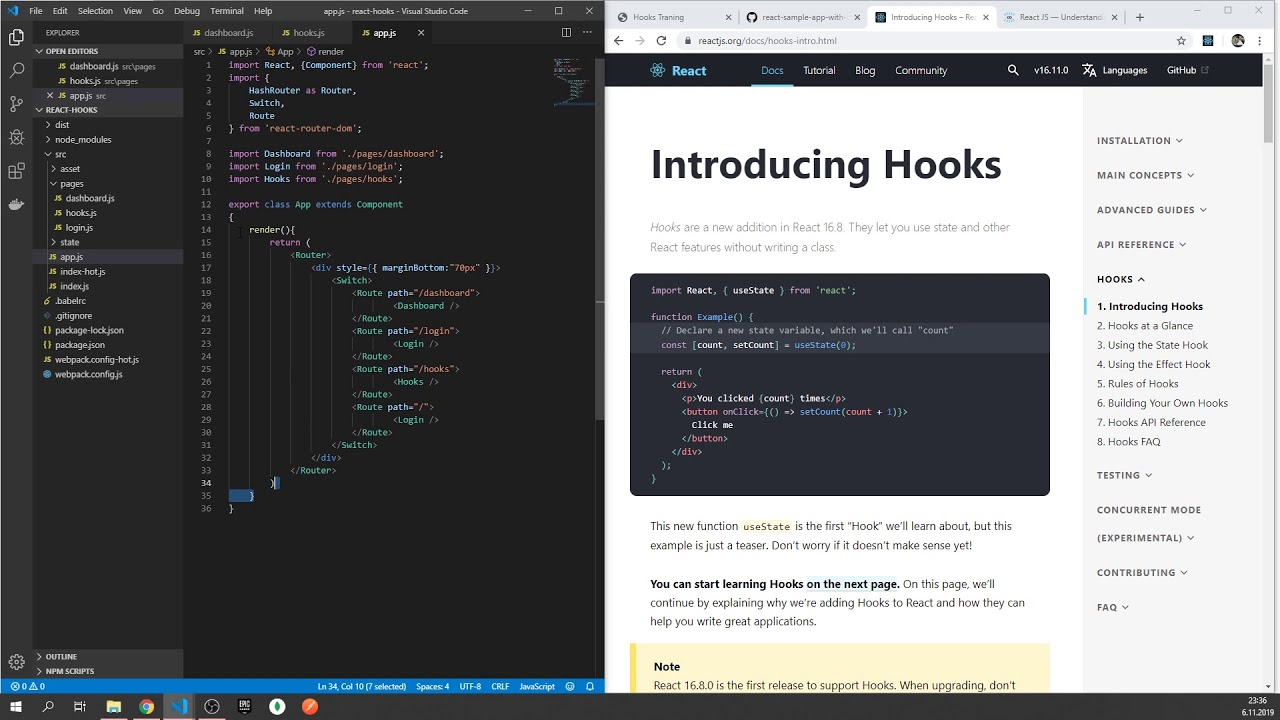Expand the node_modules folder

point(83,140)
